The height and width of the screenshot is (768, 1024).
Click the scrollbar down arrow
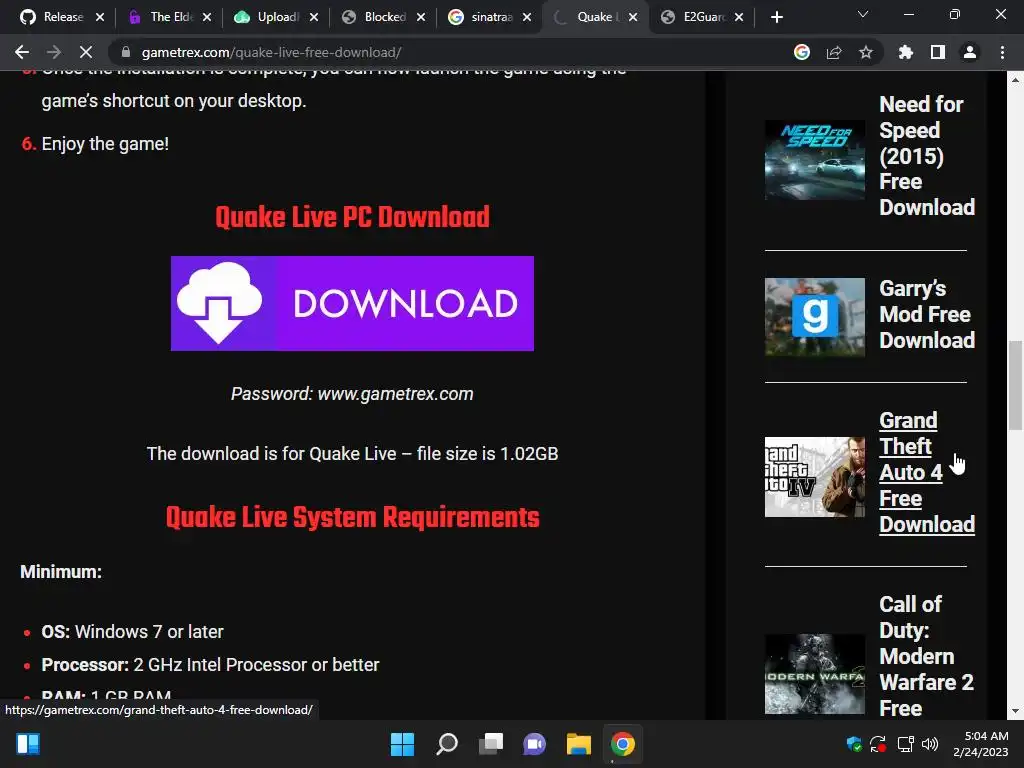pyautogui.click(x=1015, y=711)
